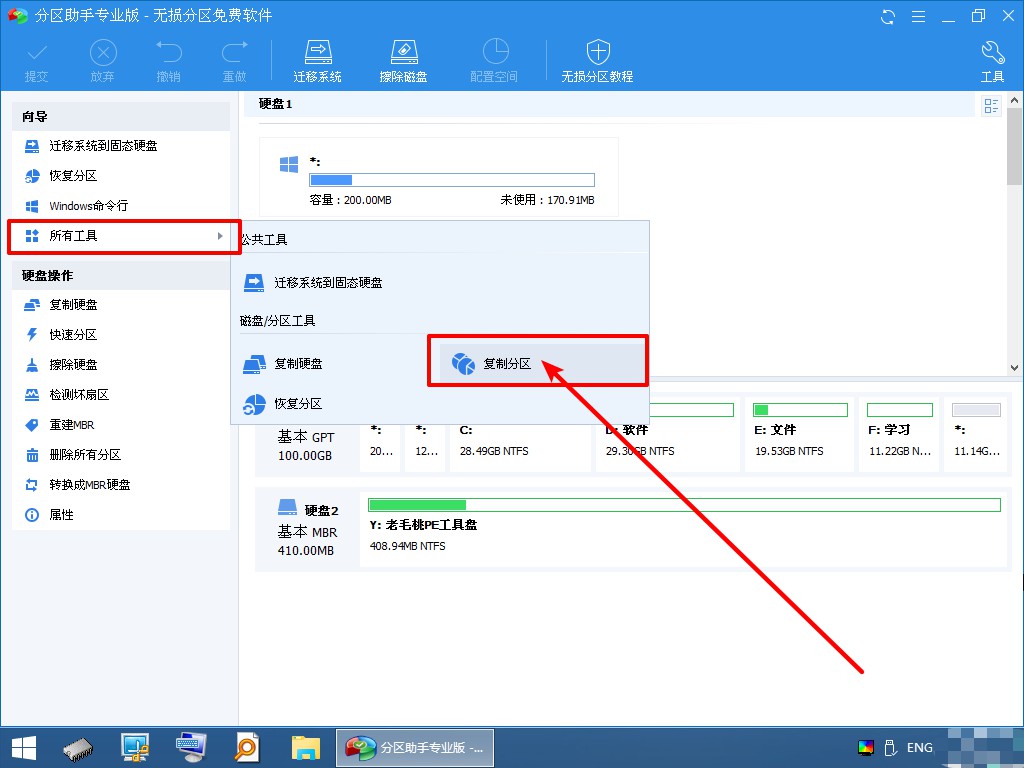
Task: Select the F: 学习 partition
Action: click(x=899, y=434)
